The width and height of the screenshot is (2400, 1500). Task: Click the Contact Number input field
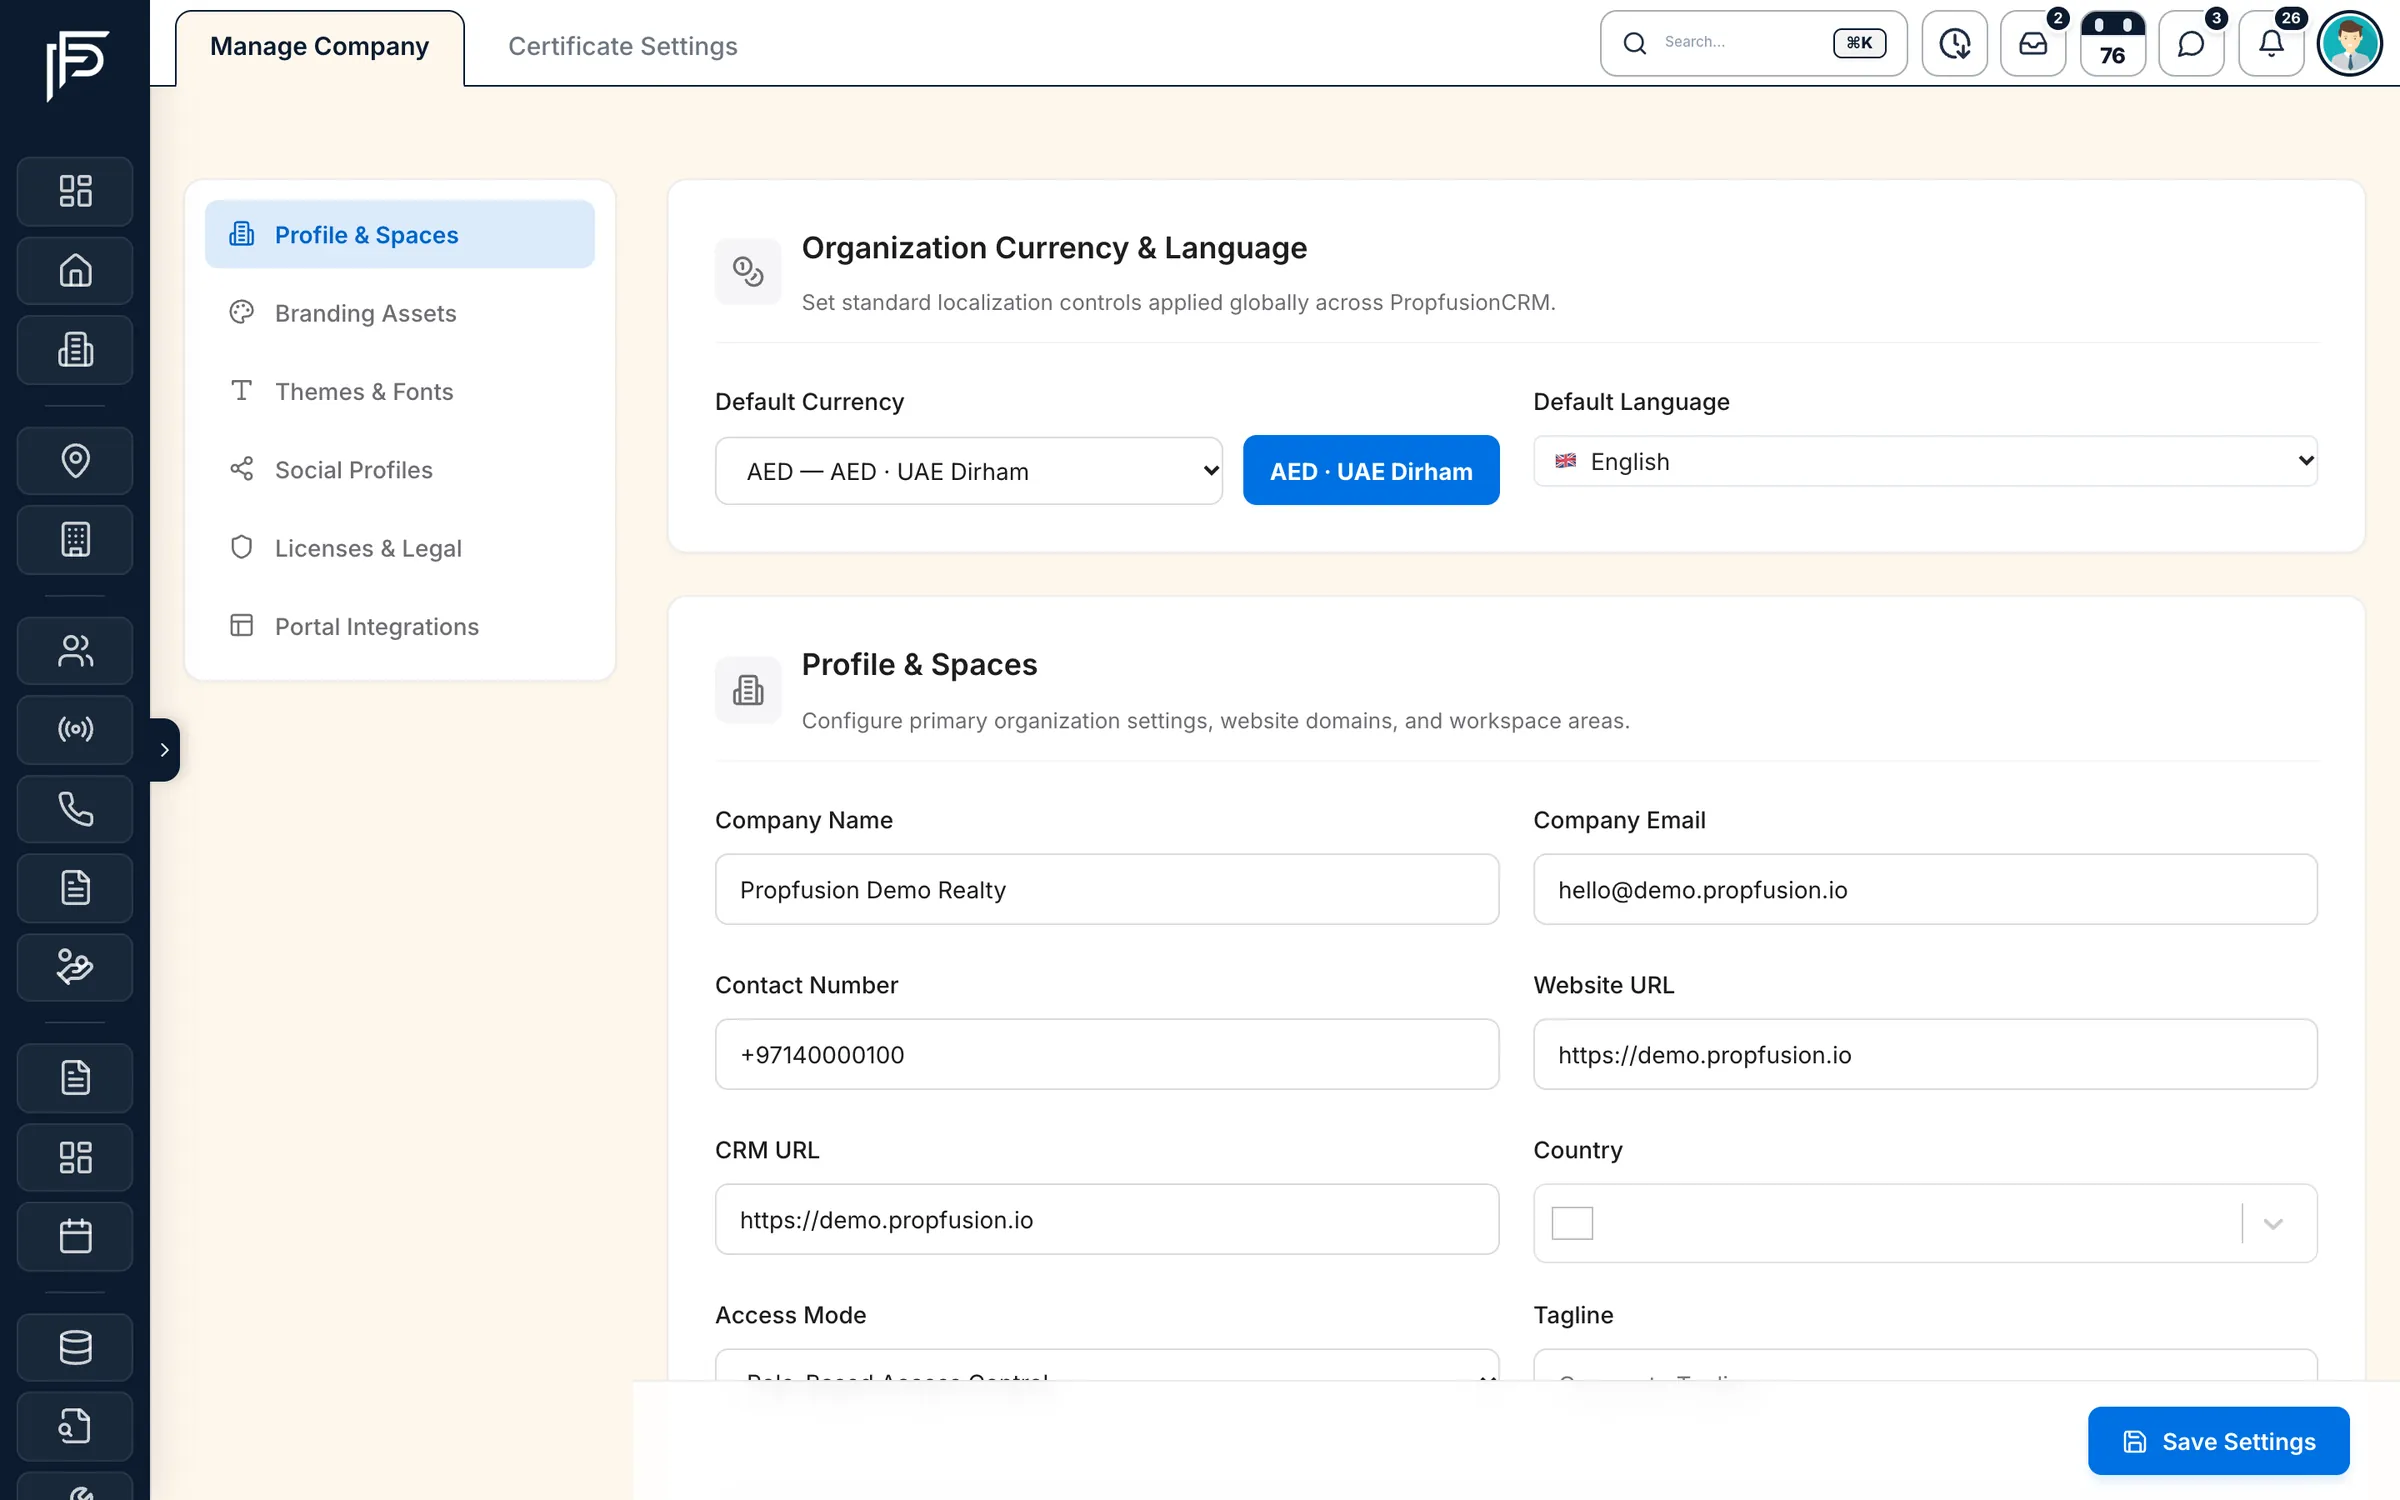pos(1106,1054)
